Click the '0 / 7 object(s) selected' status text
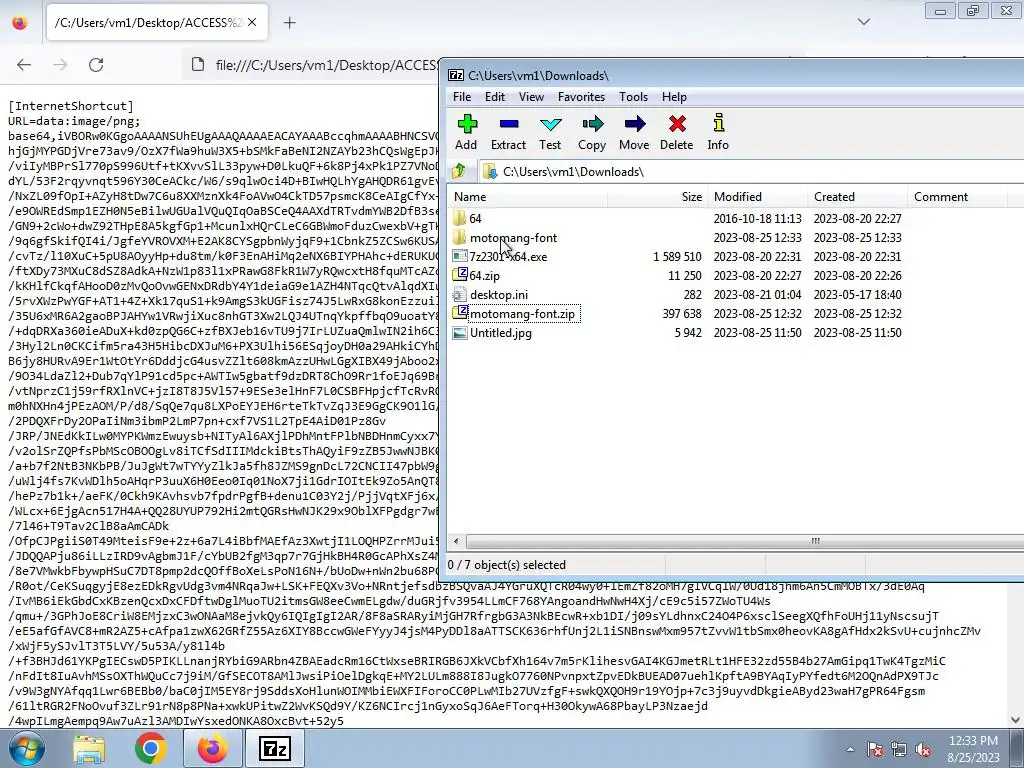The height and width of the screenshot is (768, 1024). [x=507, y=565]
